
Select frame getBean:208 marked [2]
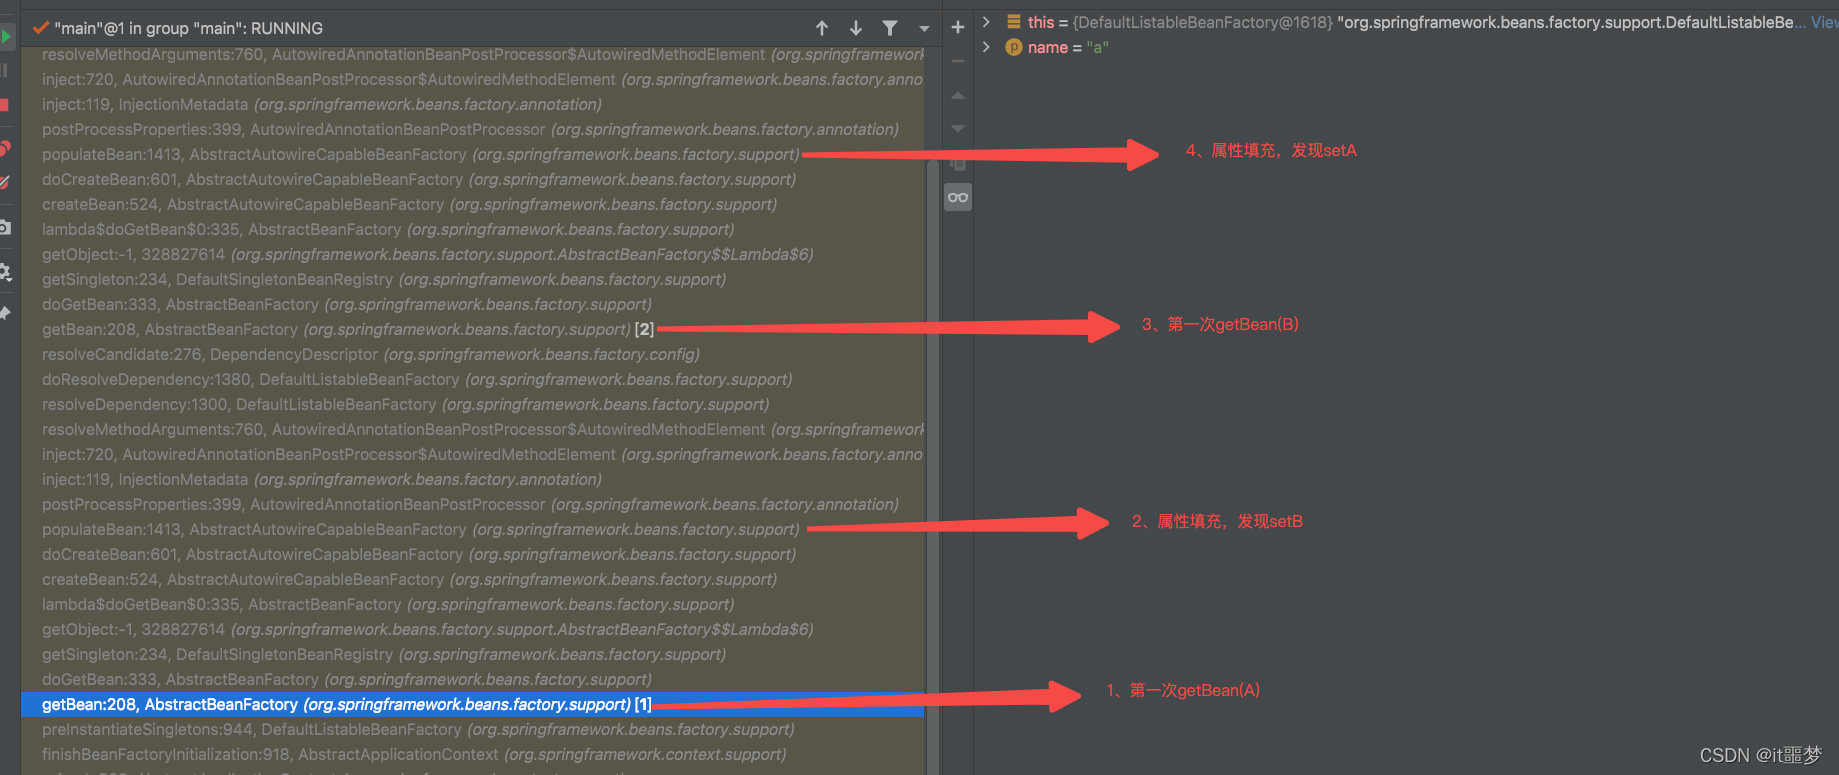pos(473,330)
